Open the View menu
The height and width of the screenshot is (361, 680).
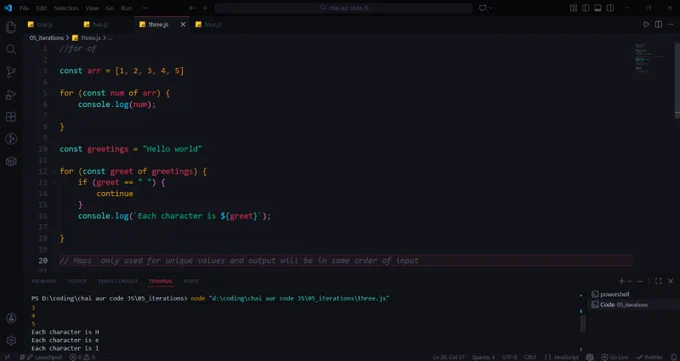(x=92, y=8)
